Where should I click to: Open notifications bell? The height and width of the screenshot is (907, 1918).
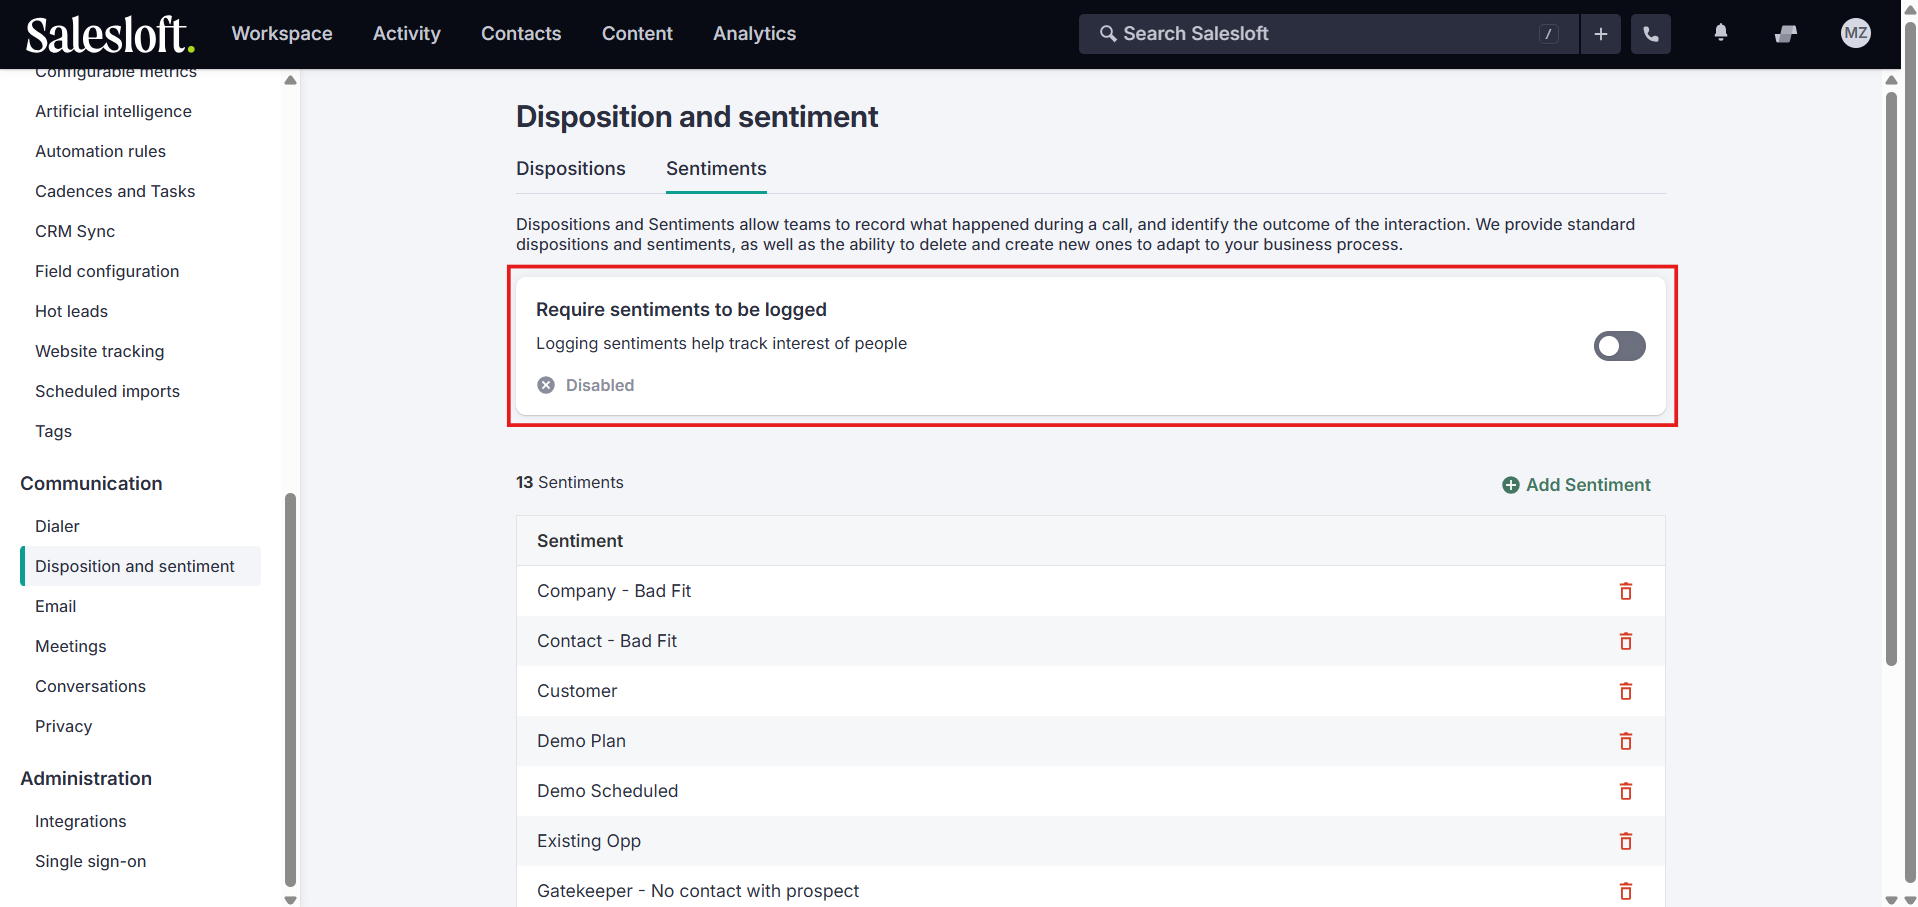[x=1721, y=33]
